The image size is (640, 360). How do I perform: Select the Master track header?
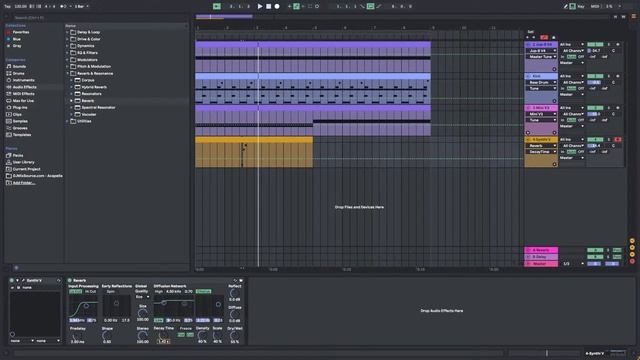(x=541, y=264)
